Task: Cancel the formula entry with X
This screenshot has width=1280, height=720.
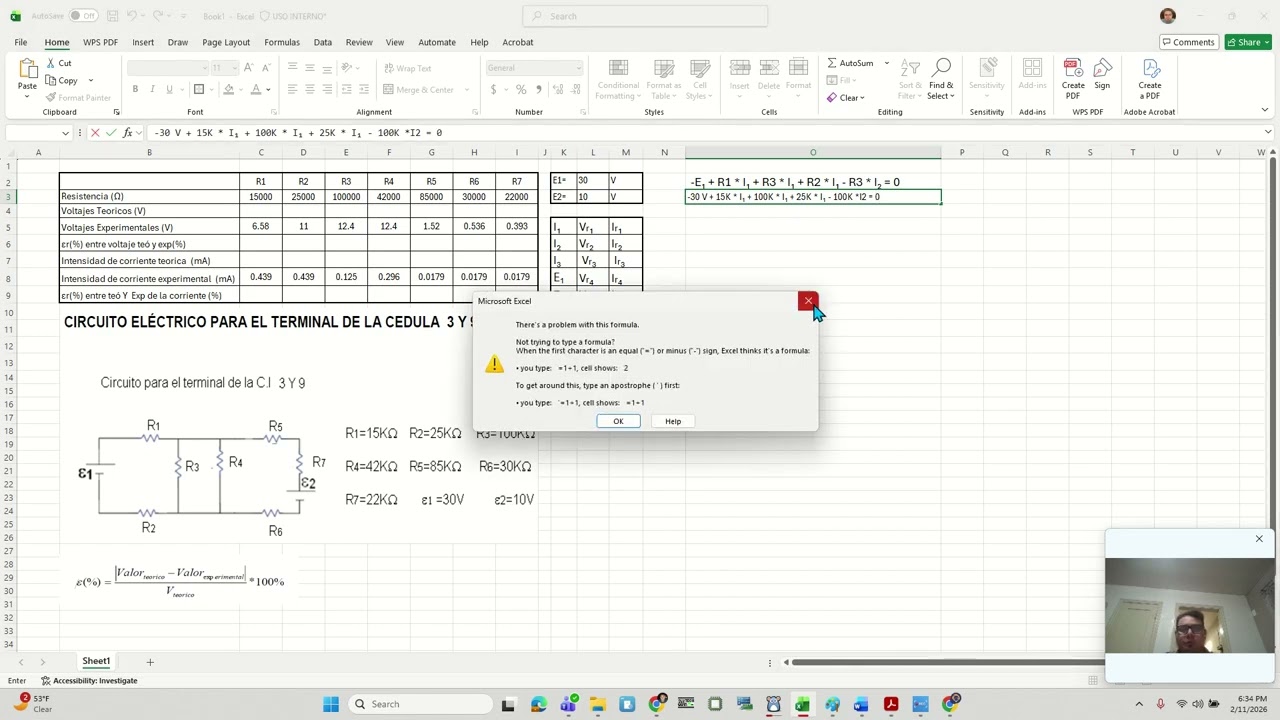Action: point(95,132)
